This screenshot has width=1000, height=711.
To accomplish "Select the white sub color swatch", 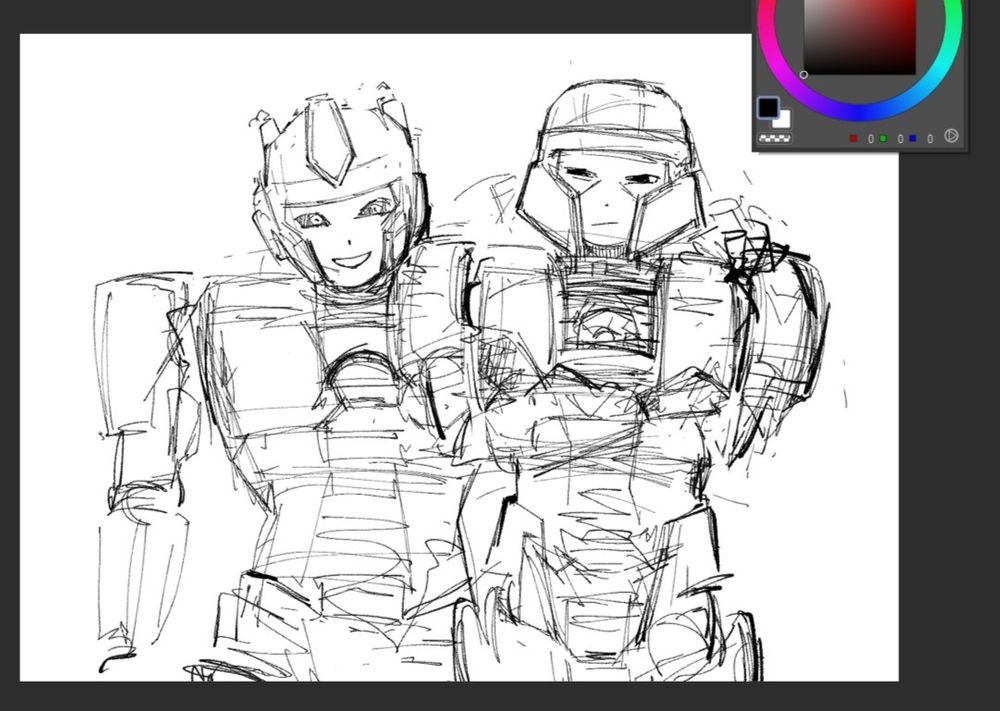I will [x=784, y=121].
